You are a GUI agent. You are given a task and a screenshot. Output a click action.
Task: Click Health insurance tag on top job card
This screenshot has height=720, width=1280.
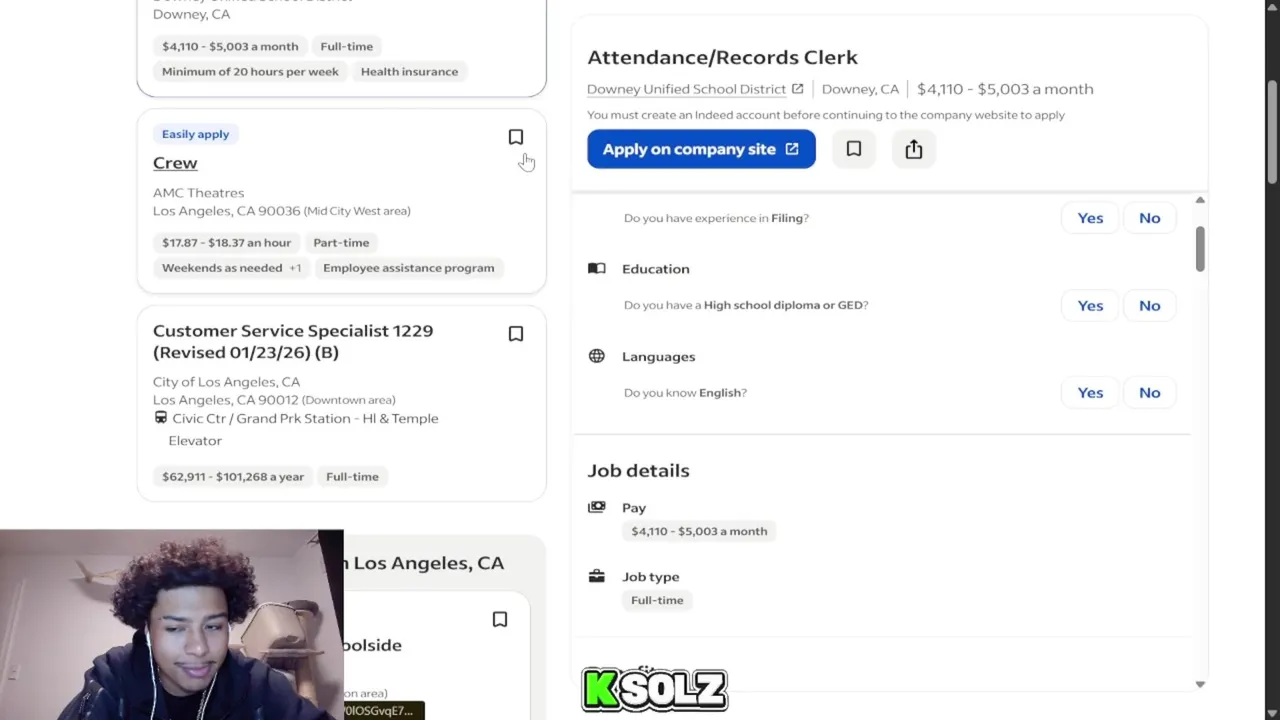409,72
